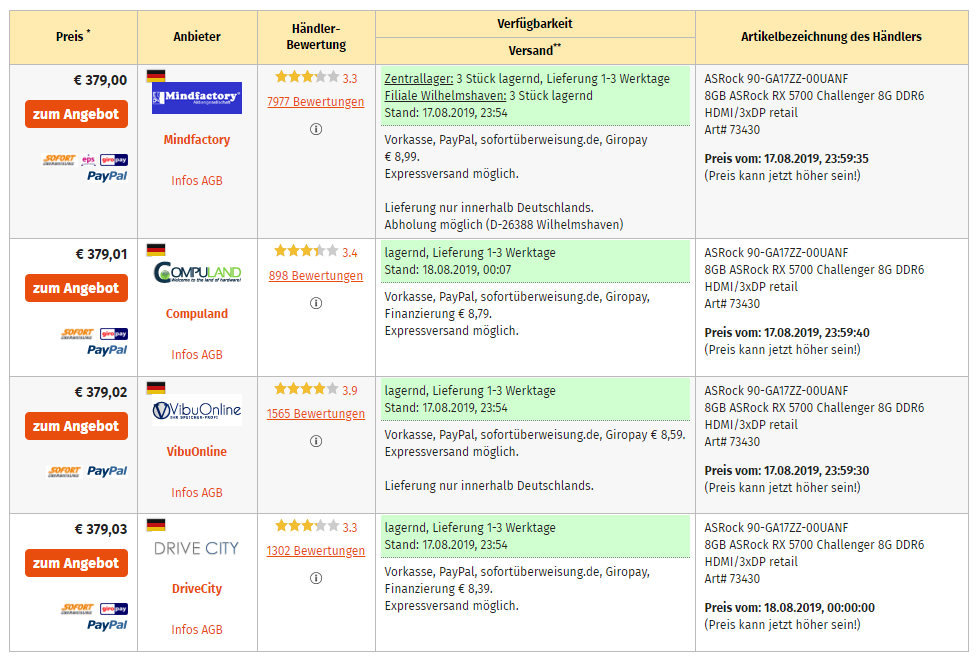978x660 pixels.
Task: Click the Händler-Bewertung column header
Action: 316,37
